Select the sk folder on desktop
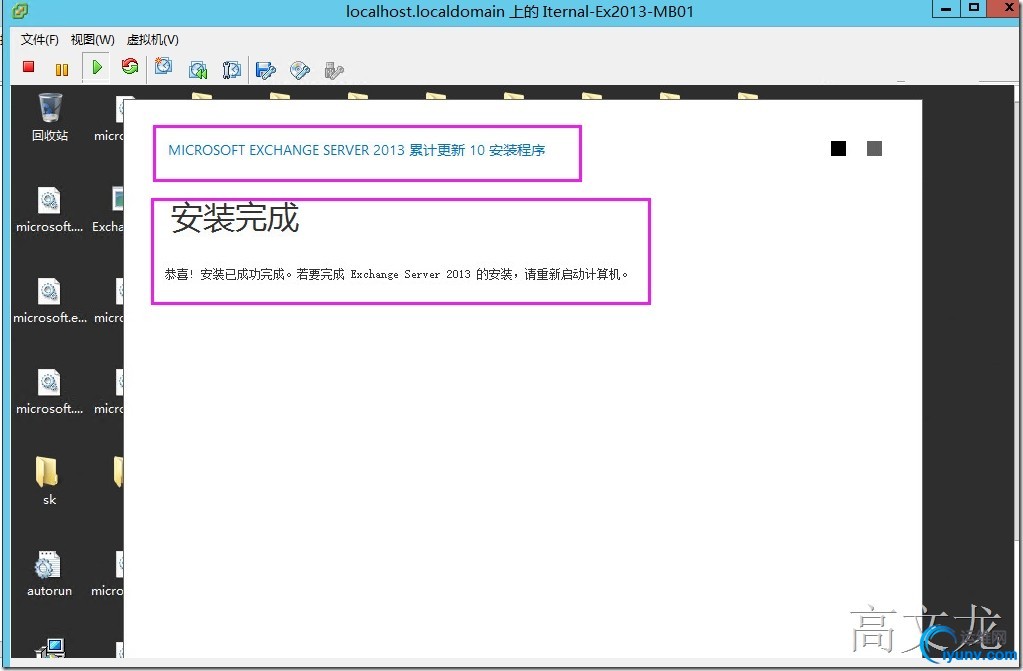Image resolution: width=1023 pixels, height=671 pixels. pos(50,480)
